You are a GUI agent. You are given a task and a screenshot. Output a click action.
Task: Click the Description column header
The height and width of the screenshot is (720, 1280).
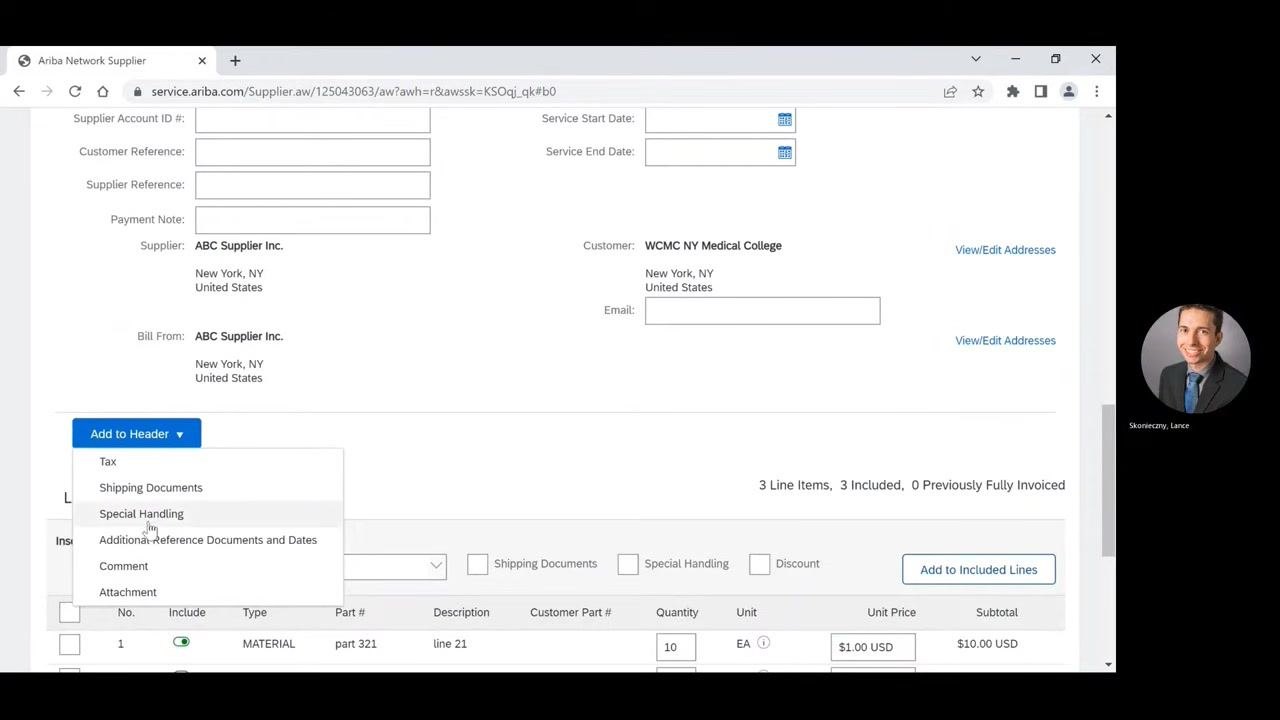point(461,612)
